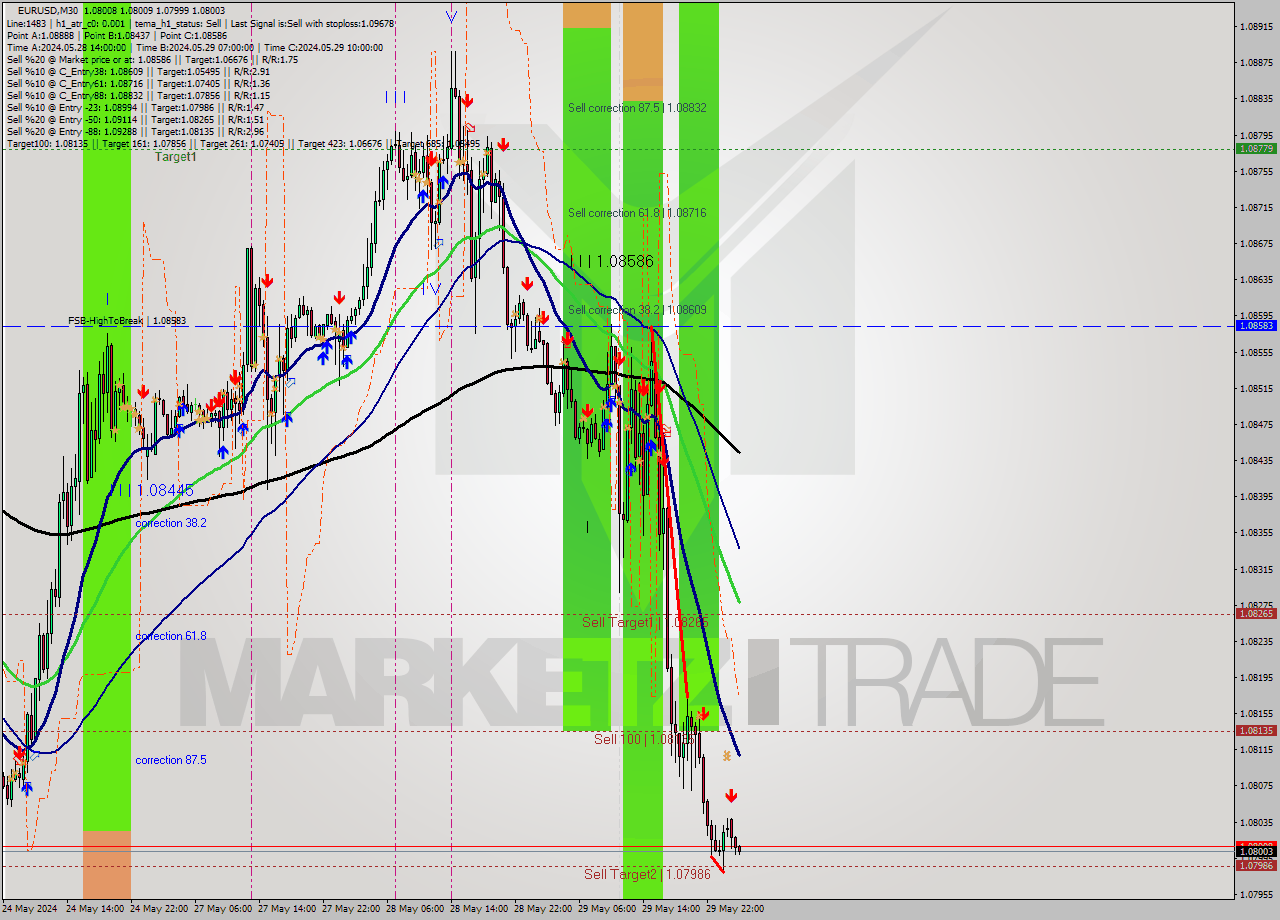Select the Sell correction 61.8 | 1.08716 label
1280x920 pixels.
coord(637,213)
